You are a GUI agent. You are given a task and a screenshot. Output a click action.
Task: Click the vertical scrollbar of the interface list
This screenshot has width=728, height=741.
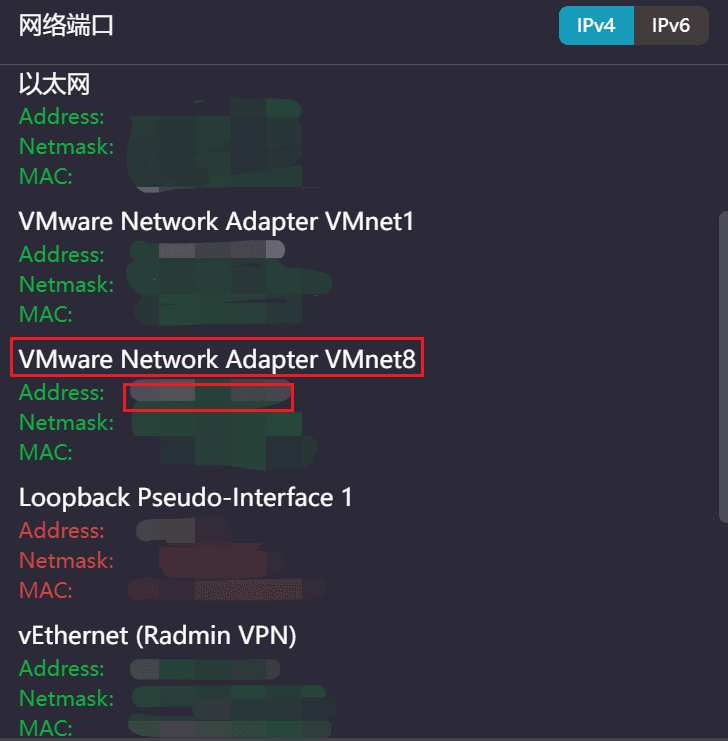point(722,365)
